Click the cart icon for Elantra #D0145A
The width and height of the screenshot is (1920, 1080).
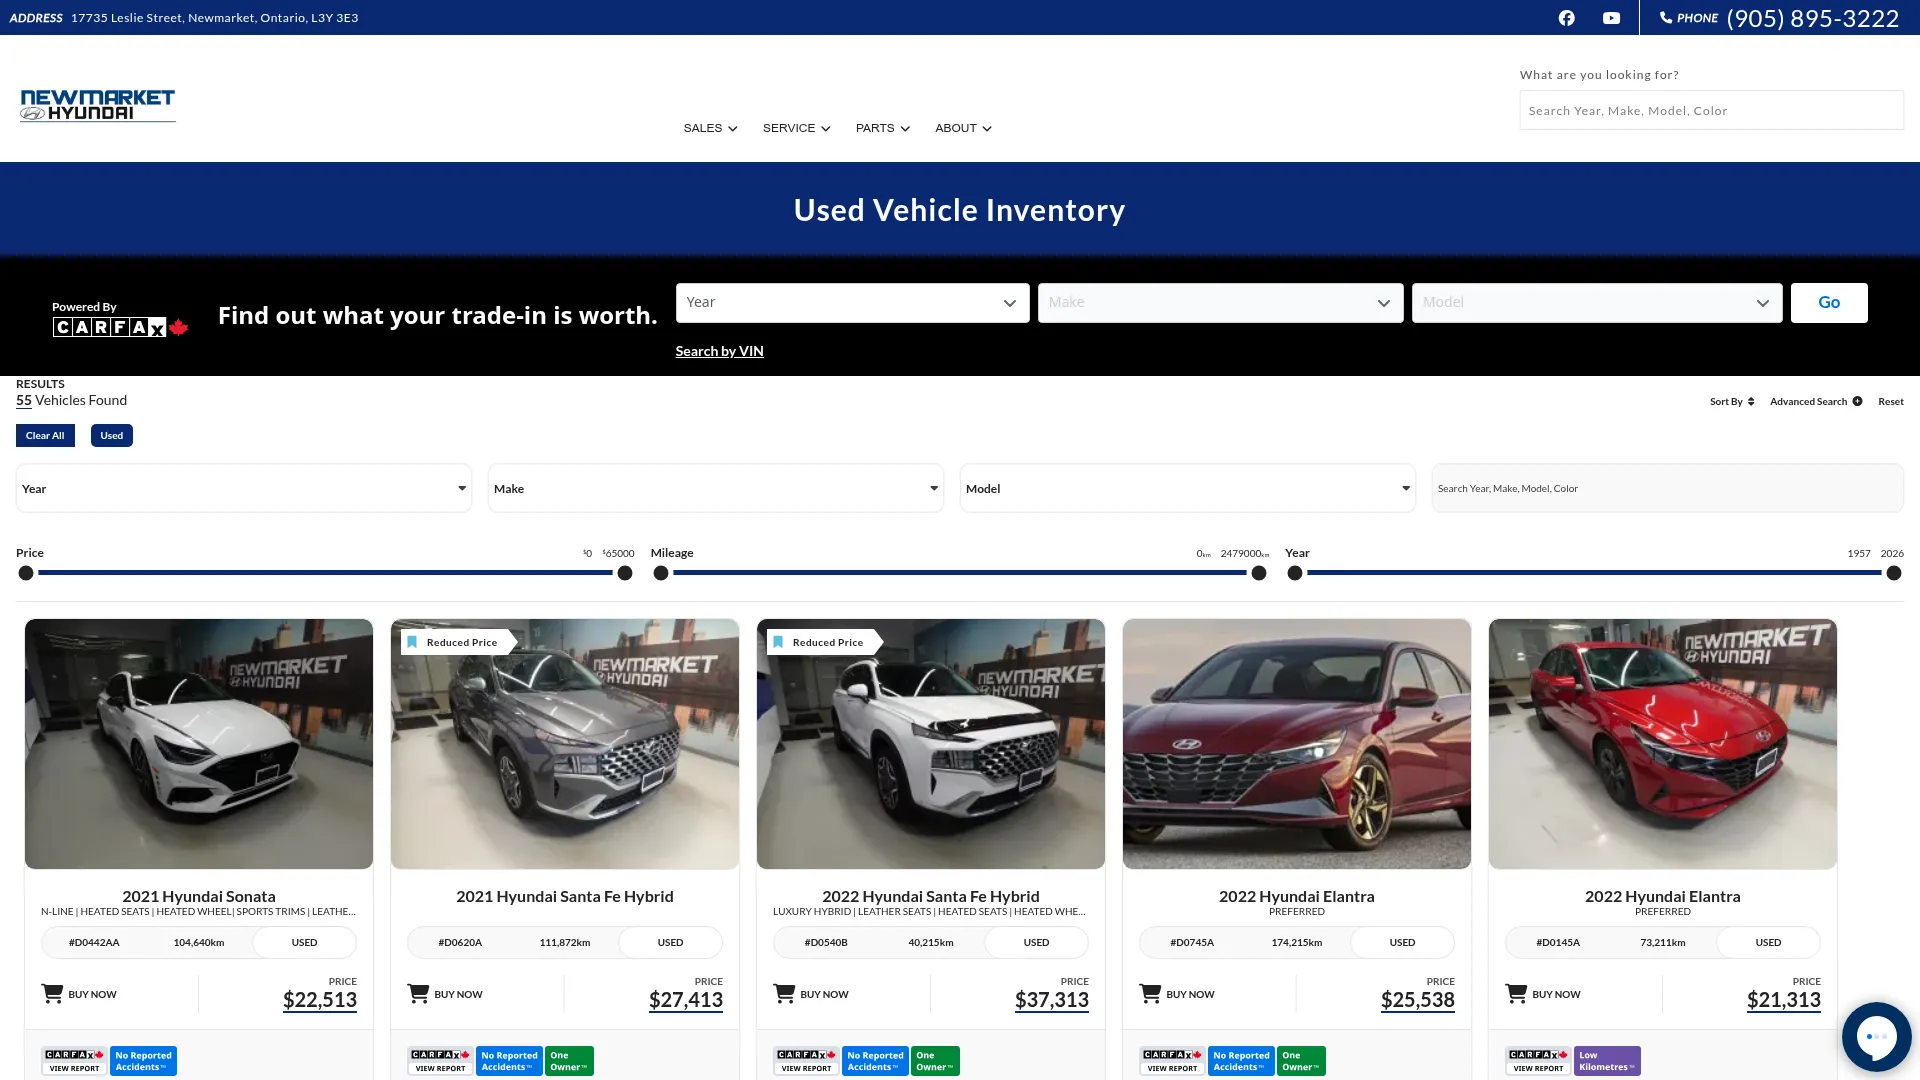pyautogui.click(x=1516, y=993)
